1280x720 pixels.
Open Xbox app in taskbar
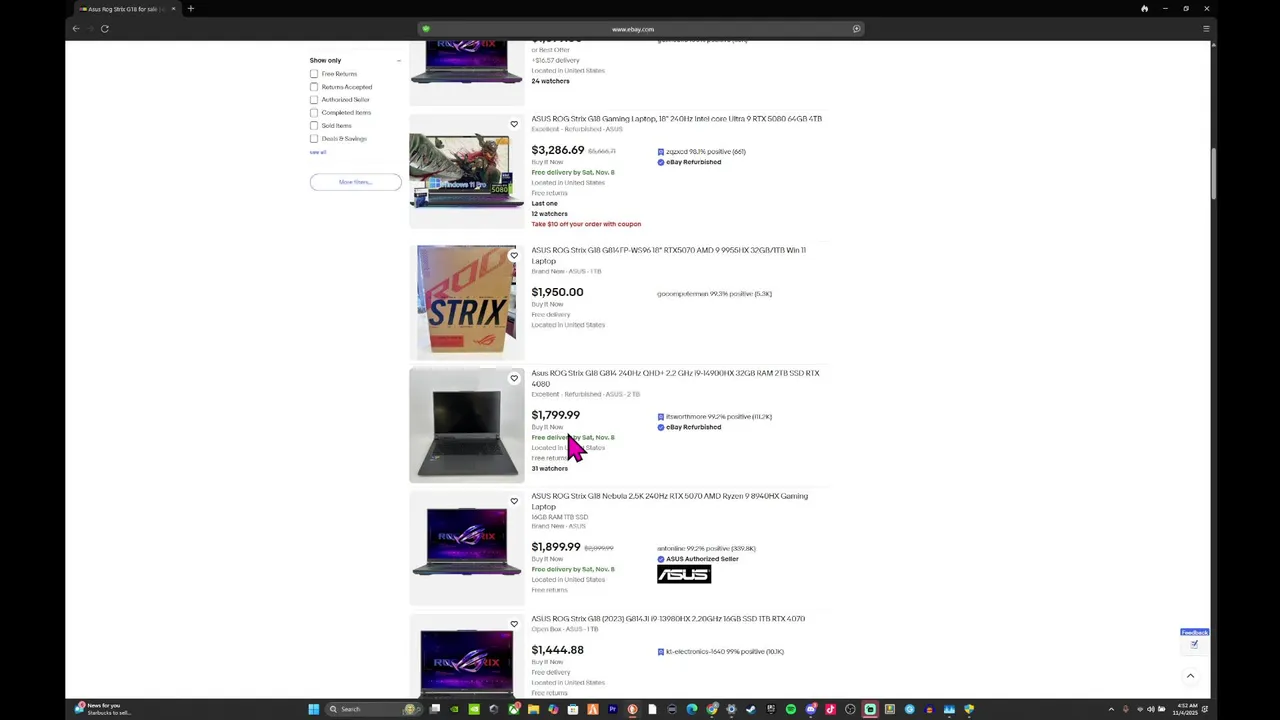point(514,709)
